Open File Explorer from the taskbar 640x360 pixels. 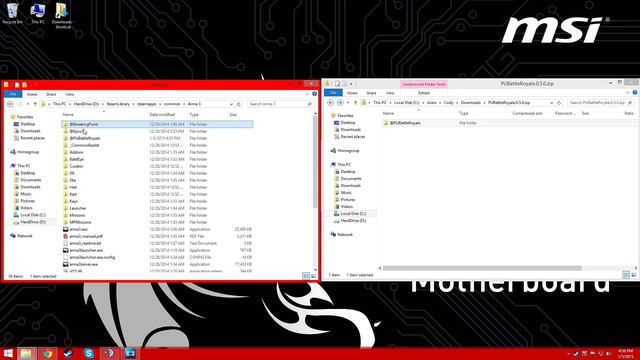pos(26,353)
